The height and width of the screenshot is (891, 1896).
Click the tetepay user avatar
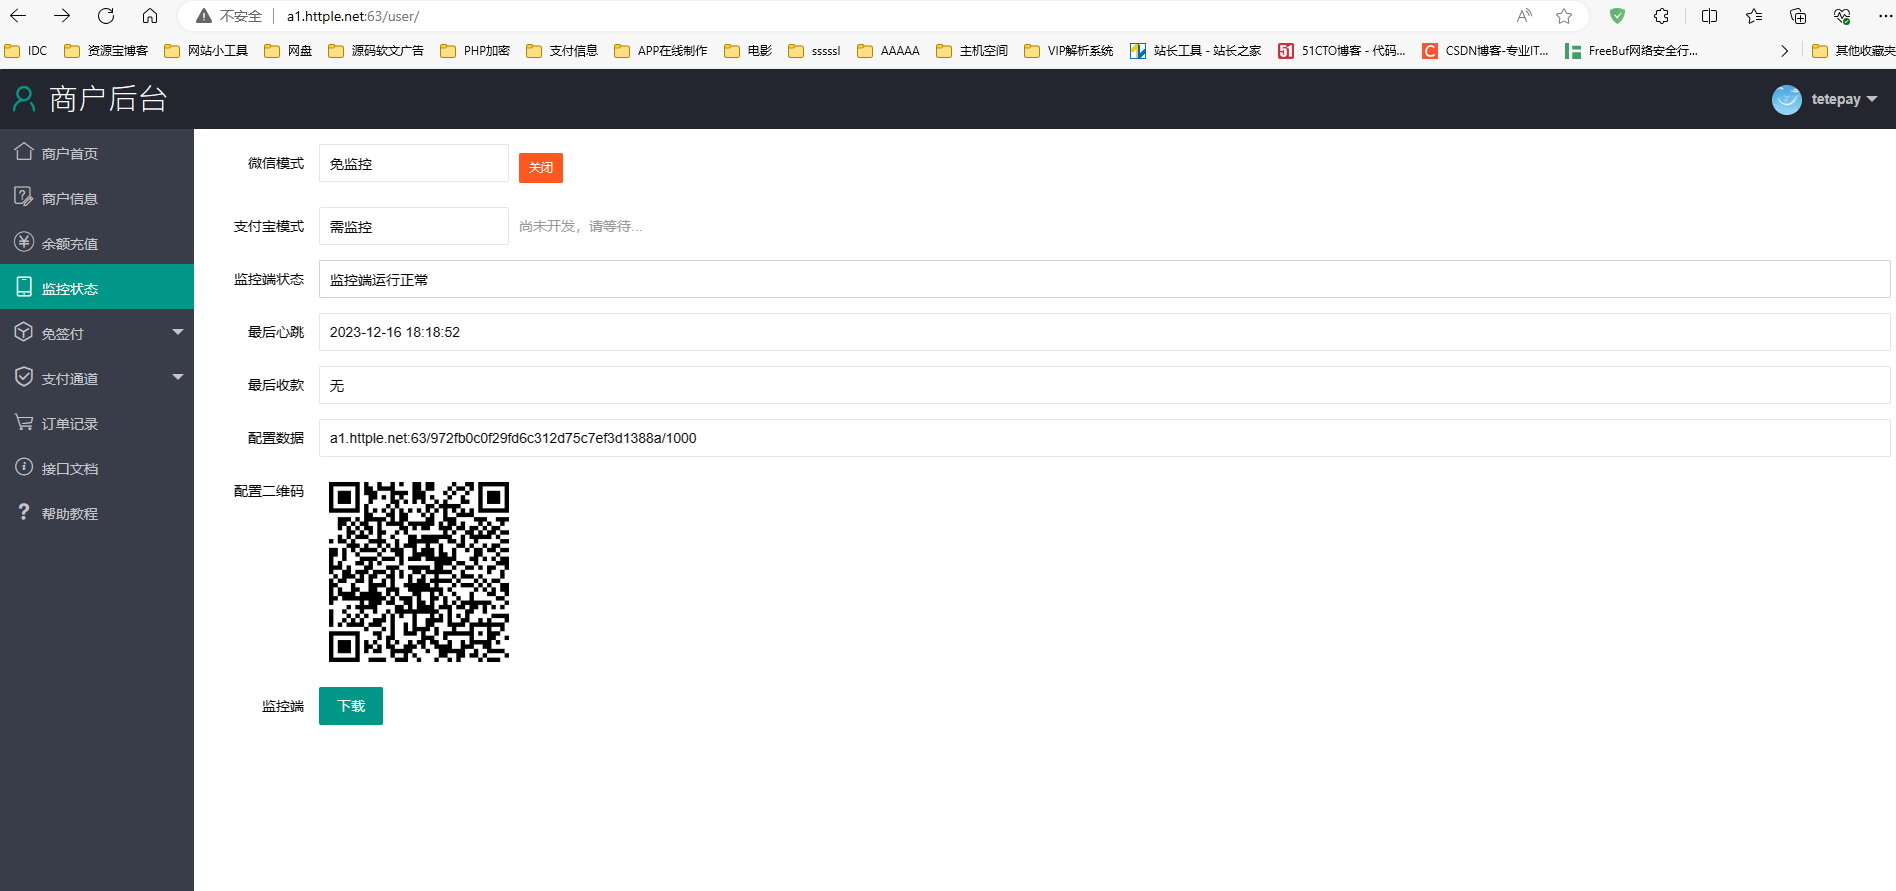click(x=1787, y=99)
